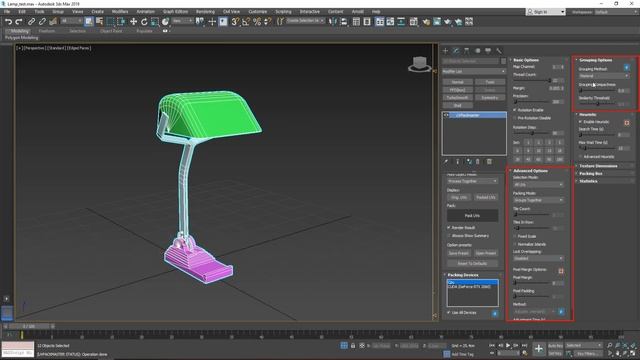The image size is (640, 360).
Task: Open the Customize menu
Action: (x=258, y=12)
